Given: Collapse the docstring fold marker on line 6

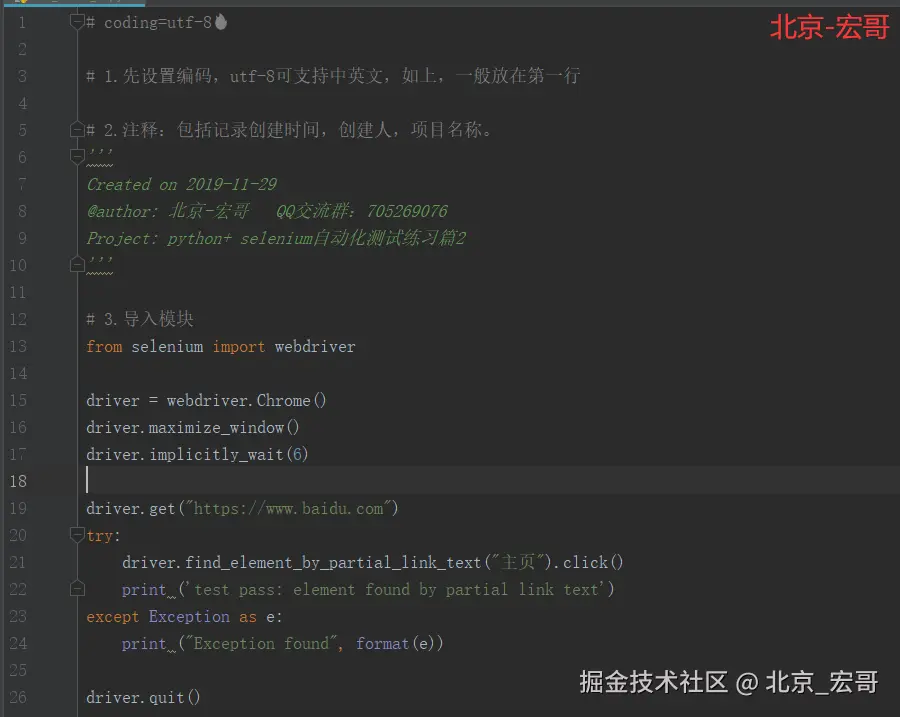Looking at the screenshot, I should pos(77,156).
